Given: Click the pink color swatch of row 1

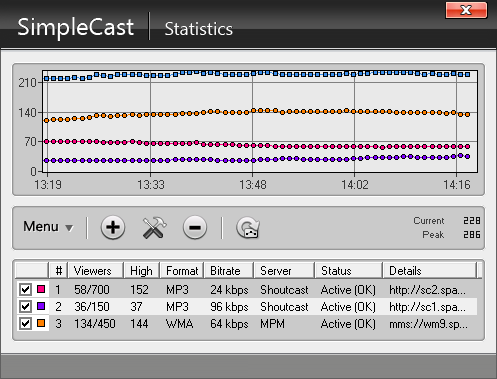Looking at the screenshot, I should [41, 289].
